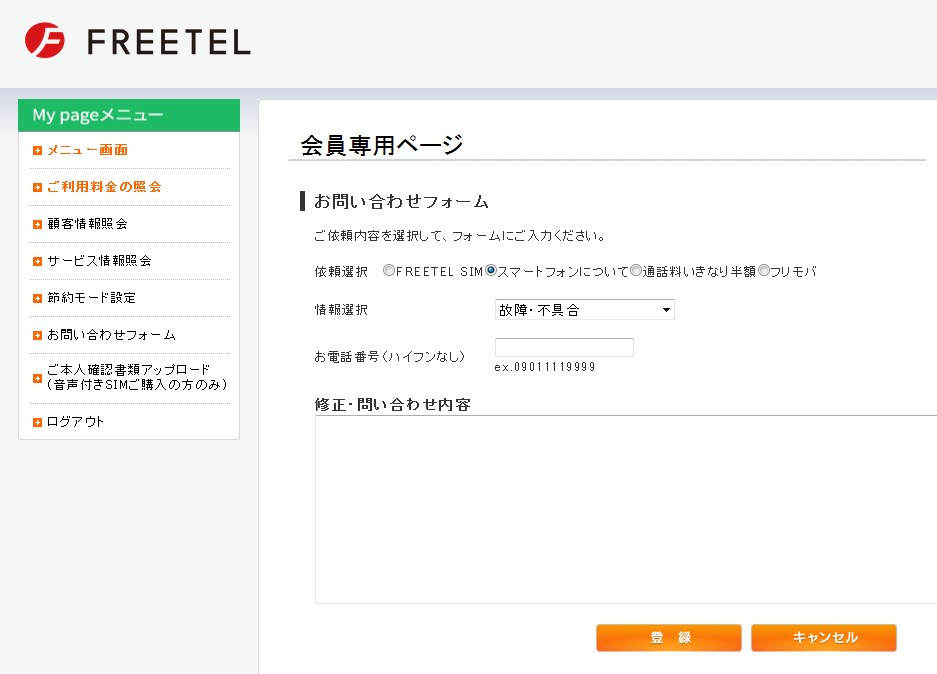Open the 情報選択 dropdown showing 故障・不具合

tap(584, 310)
